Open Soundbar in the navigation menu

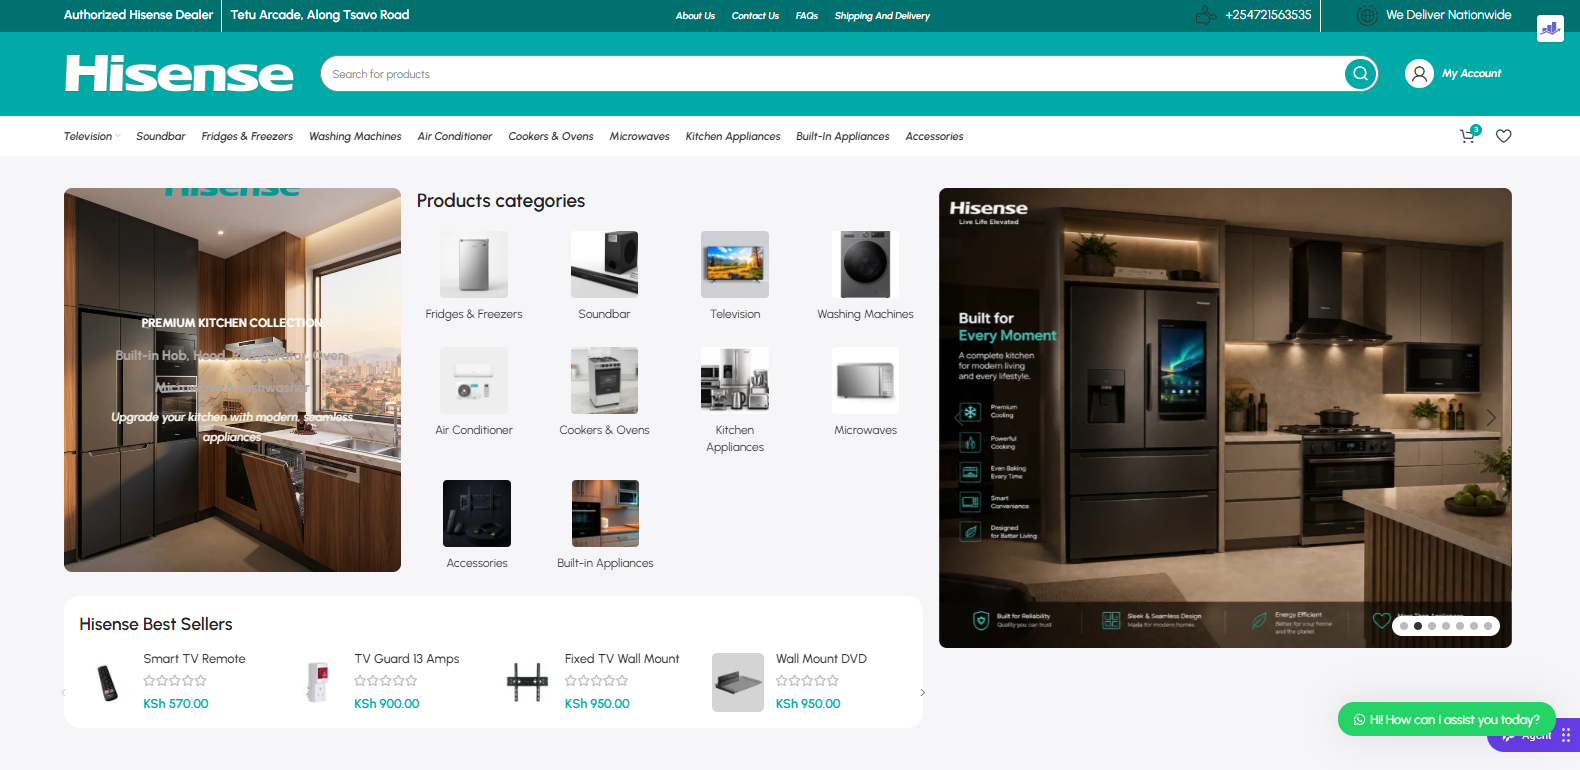161,136
